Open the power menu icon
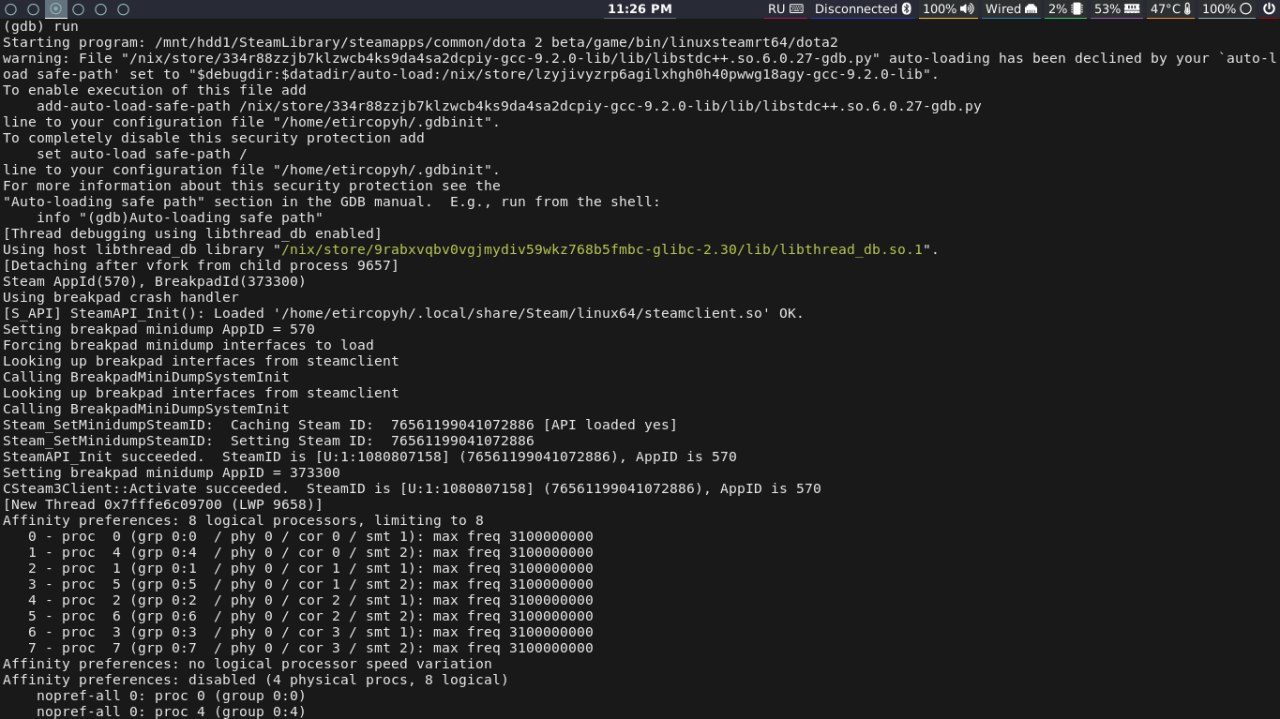The width and height of the screenshot is (1280, 719). click(1268, 9)
